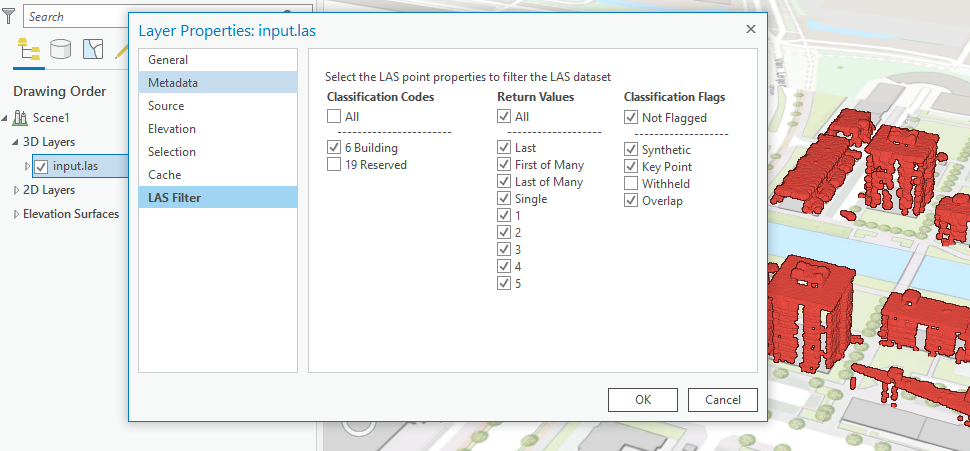Collapse the 3D Layers group
Image resolution: width=970 pixels, height=451 pixels.
(16, 142)
